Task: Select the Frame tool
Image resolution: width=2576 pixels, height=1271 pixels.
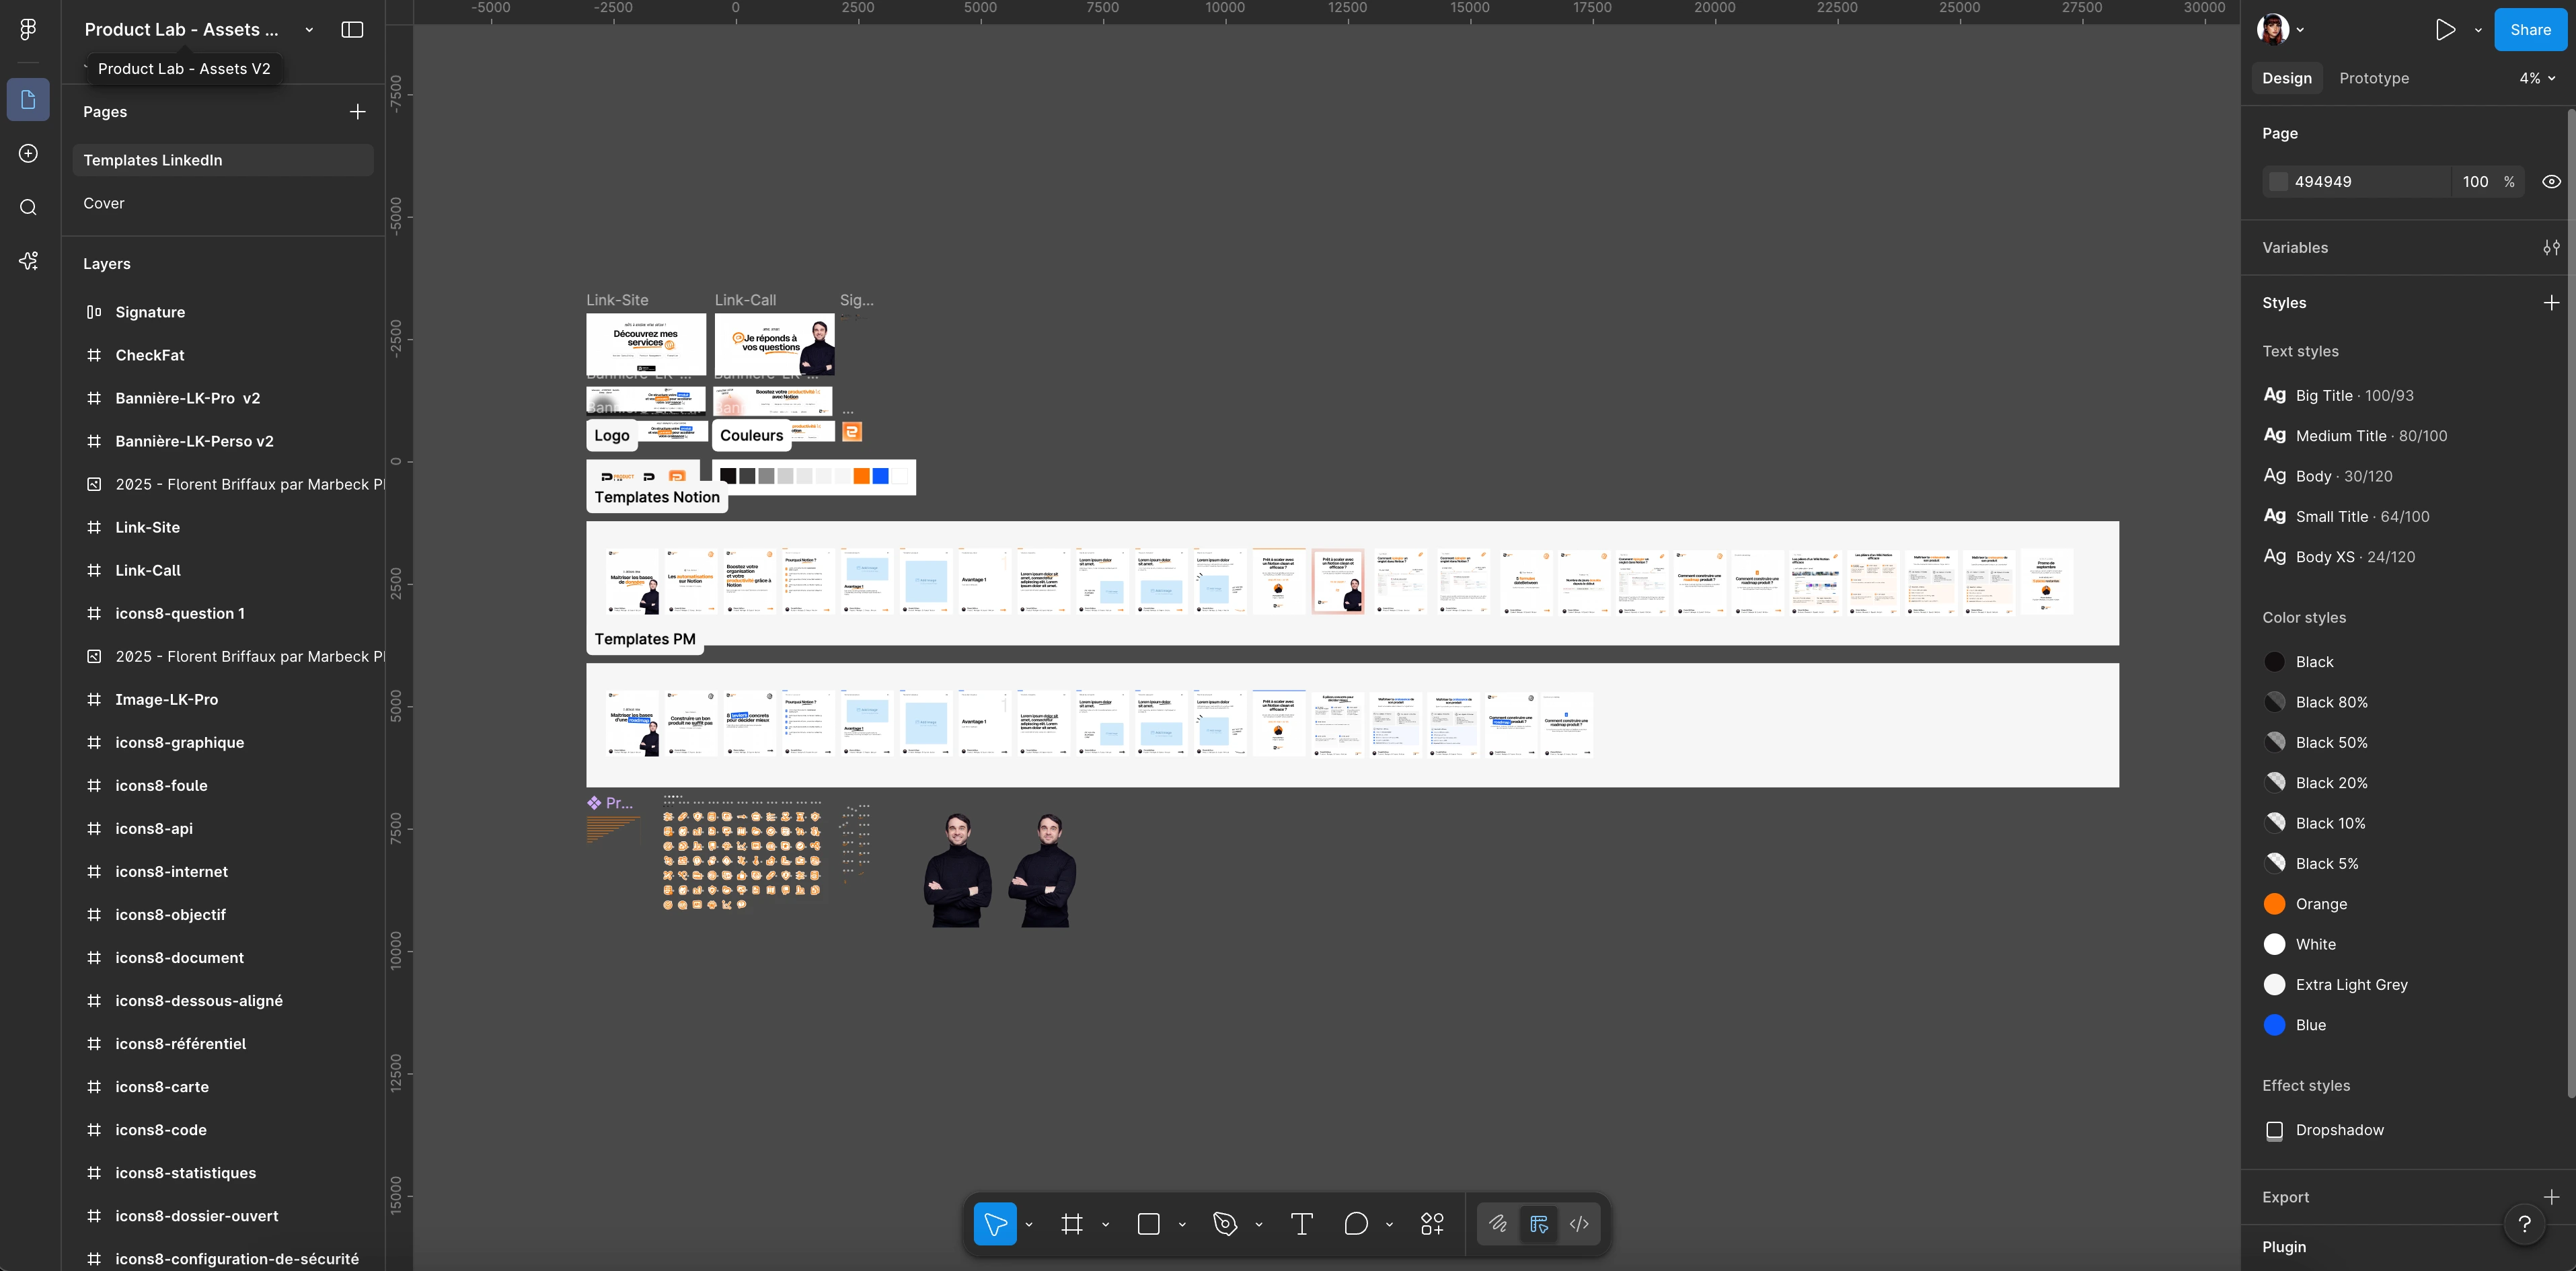Action: tap(1072, 1224)
